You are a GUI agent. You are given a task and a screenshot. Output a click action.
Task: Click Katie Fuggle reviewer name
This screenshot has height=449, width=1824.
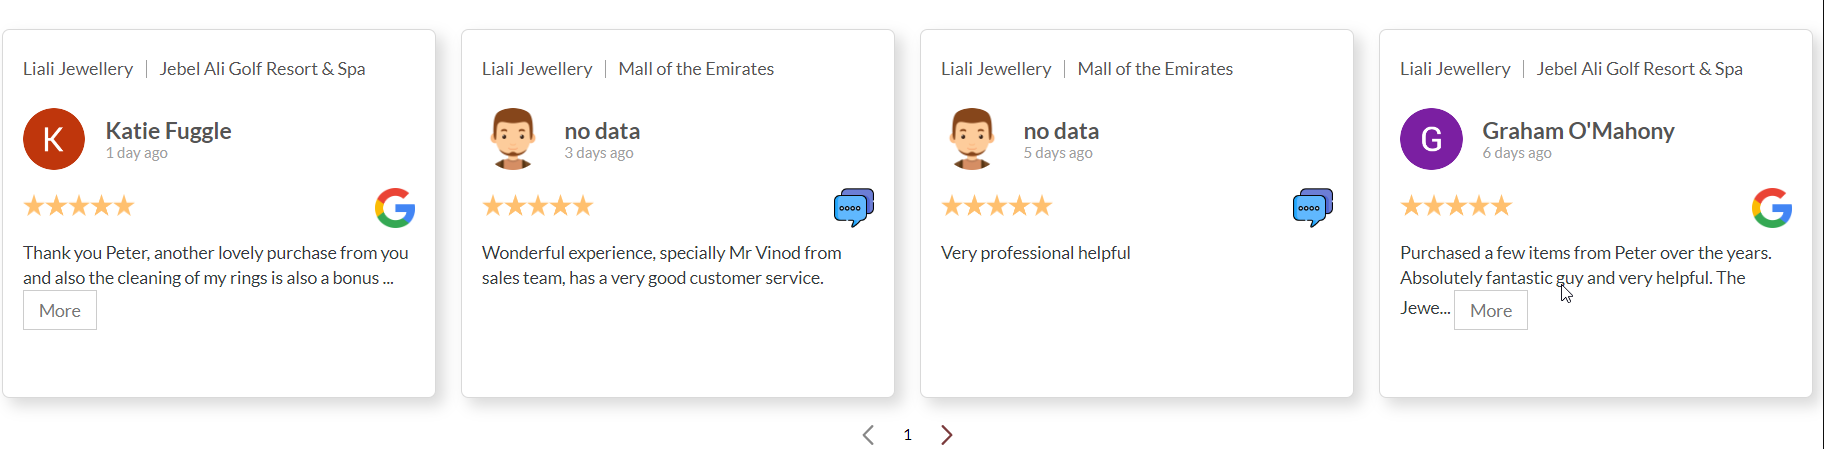pos(168,131)
